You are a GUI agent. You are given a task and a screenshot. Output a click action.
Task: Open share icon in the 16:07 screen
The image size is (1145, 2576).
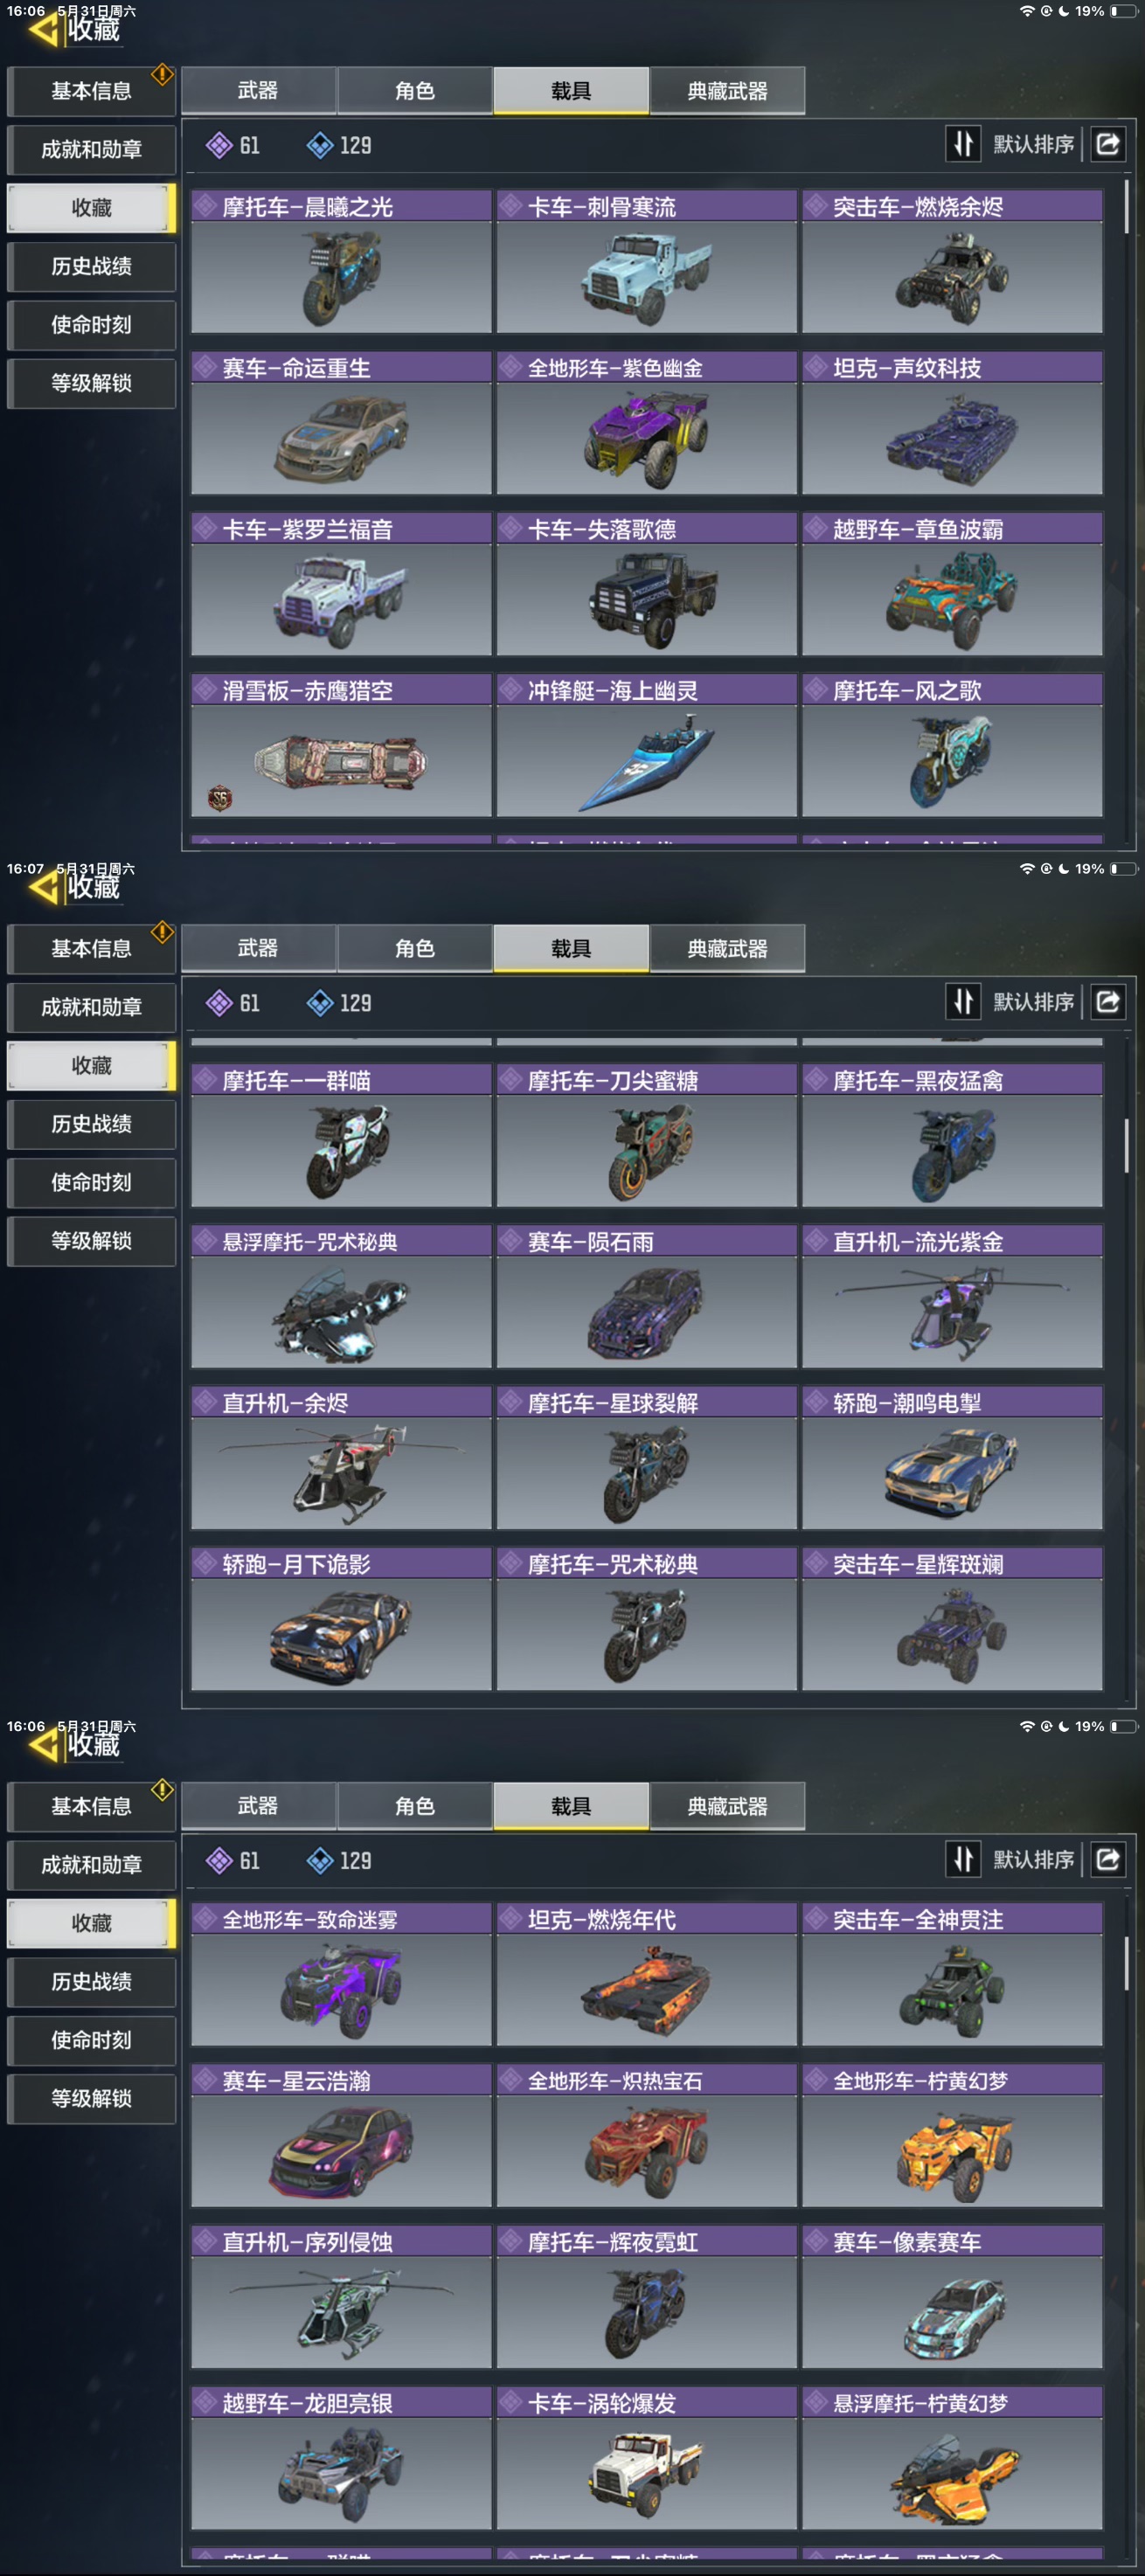tap(1108, 1002)
